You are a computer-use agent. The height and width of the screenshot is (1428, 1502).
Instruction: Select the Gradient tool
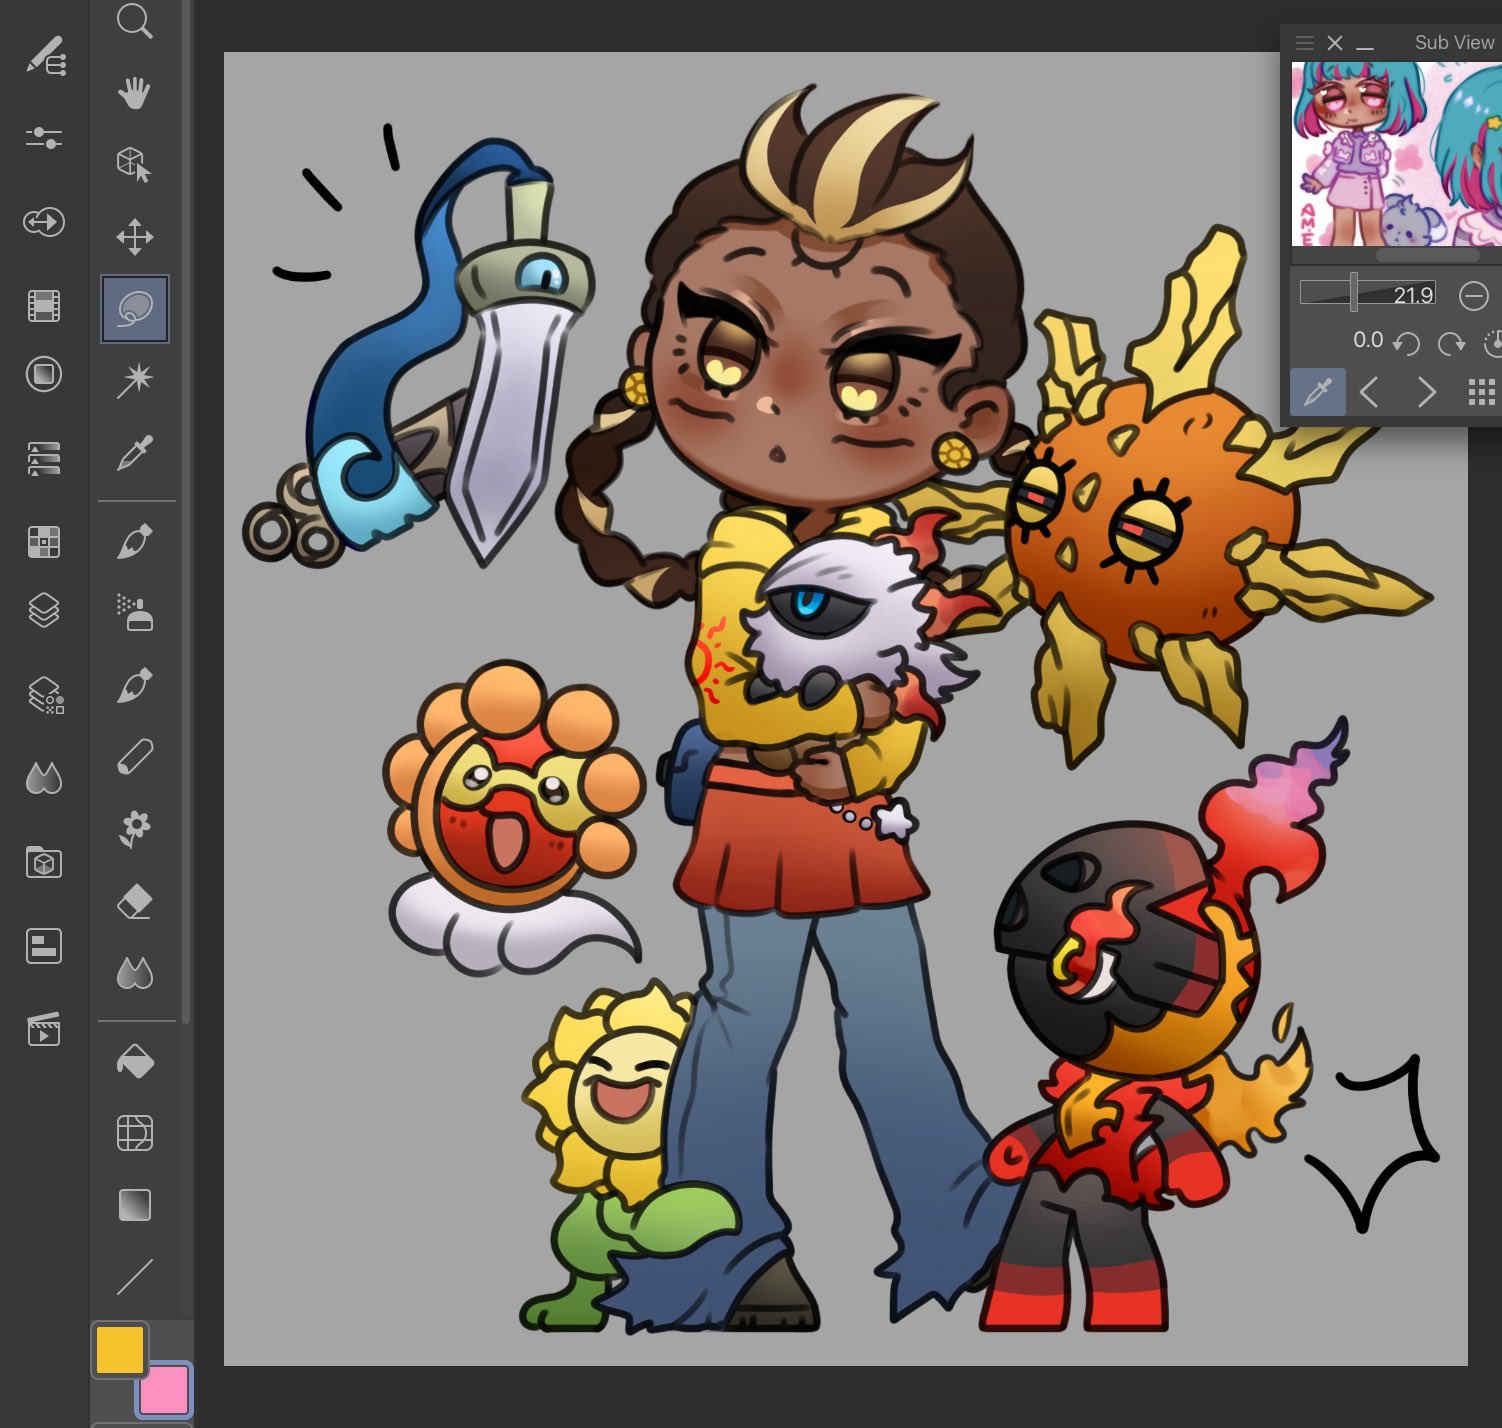pyautogui.click(x=135, y=1205)
